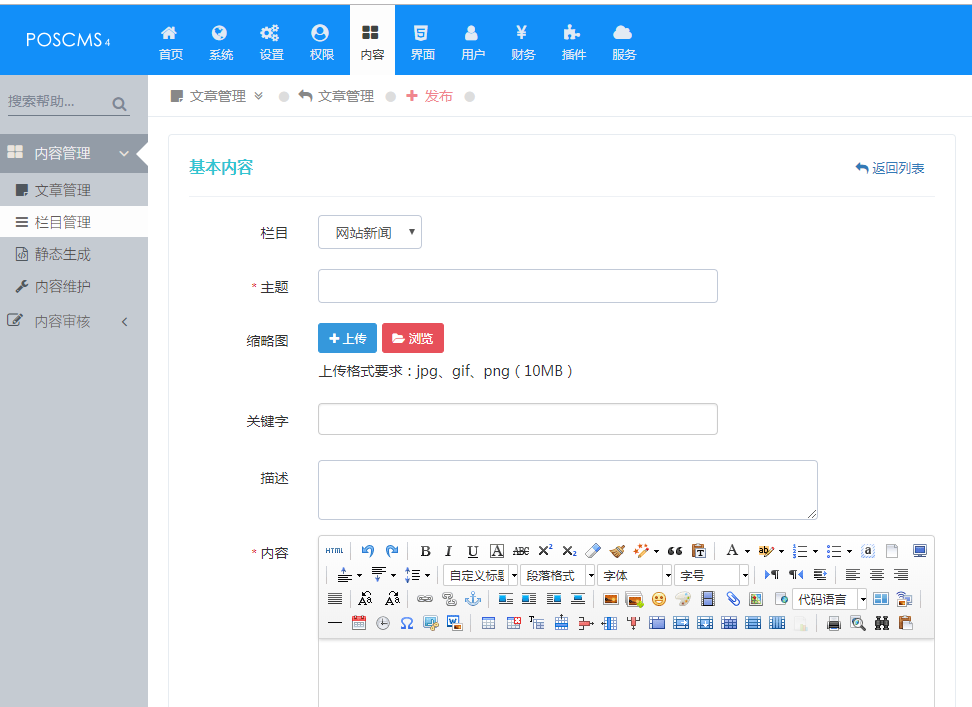Click the 返回列表 link to go back
Viewport: 972px width, 707px height.
[x=890, y=169]
